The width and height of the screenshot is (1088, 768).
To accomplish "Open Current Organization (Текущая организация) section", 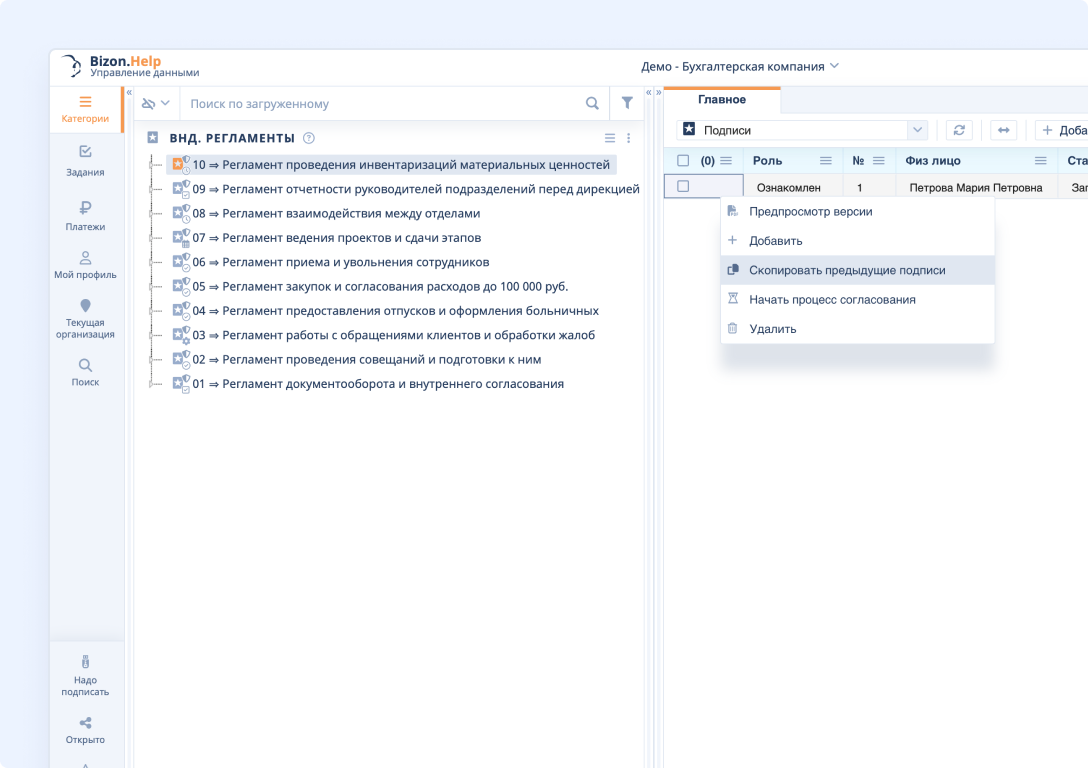I will [x=85, y=318].
